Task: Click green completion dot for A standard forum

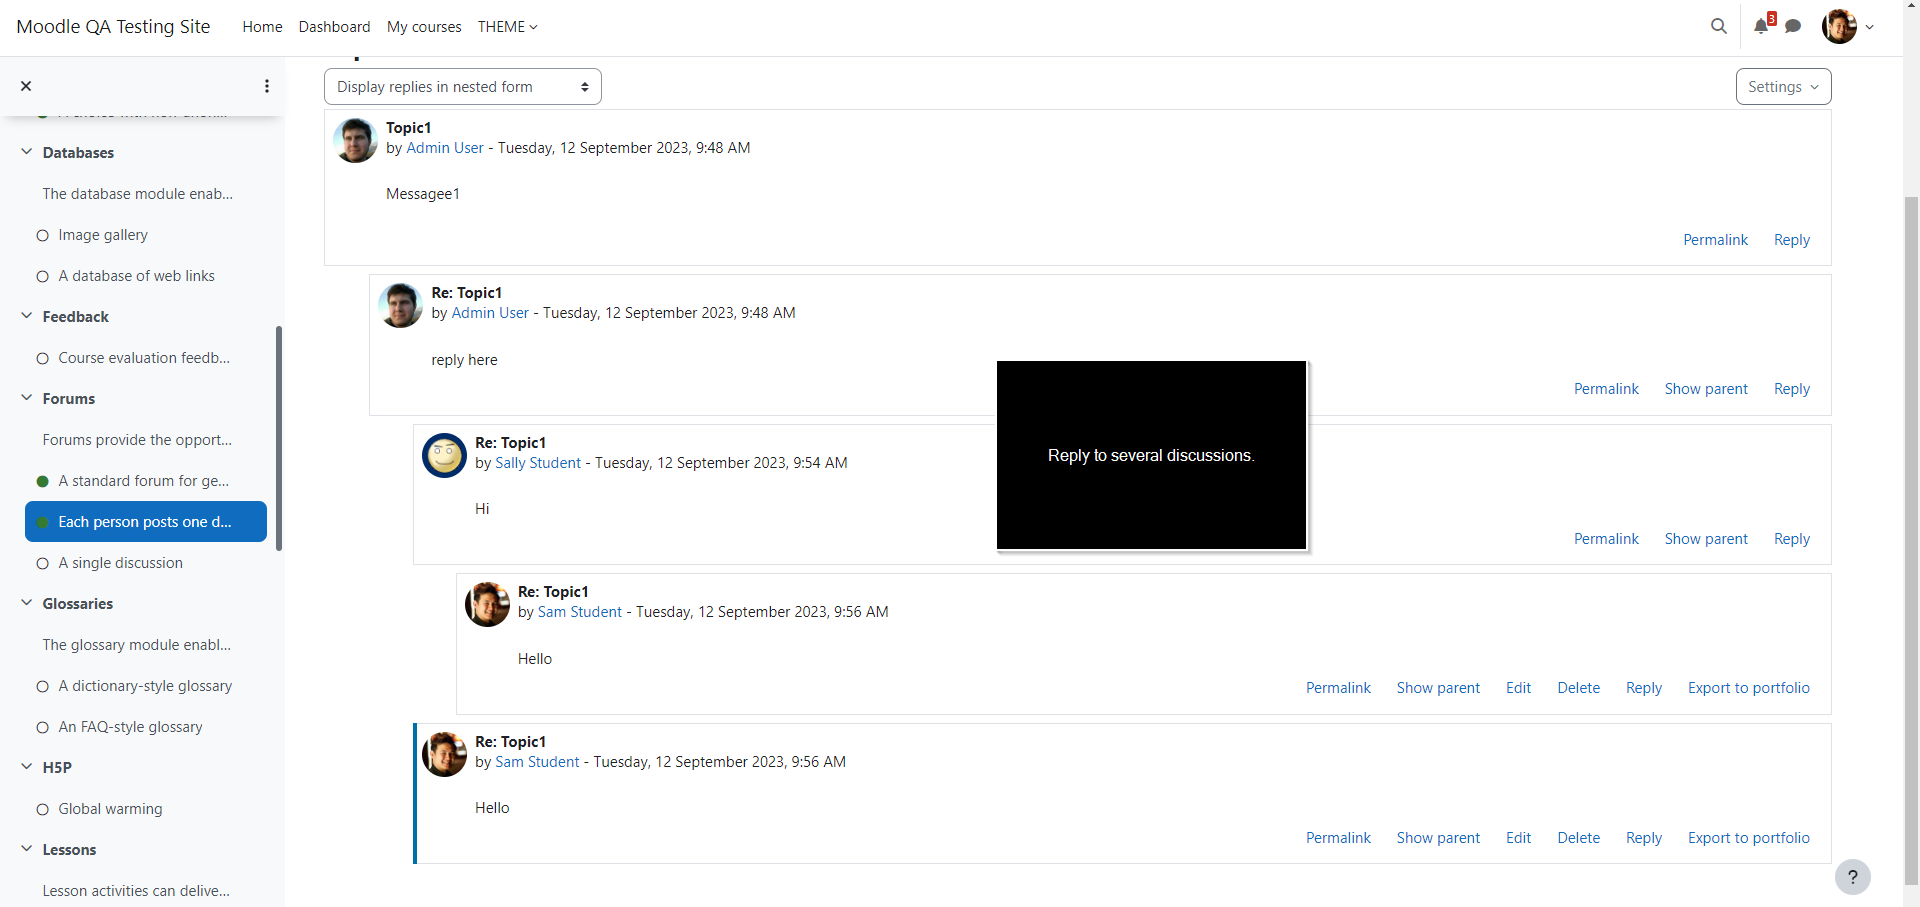Action: pos(42,481)
